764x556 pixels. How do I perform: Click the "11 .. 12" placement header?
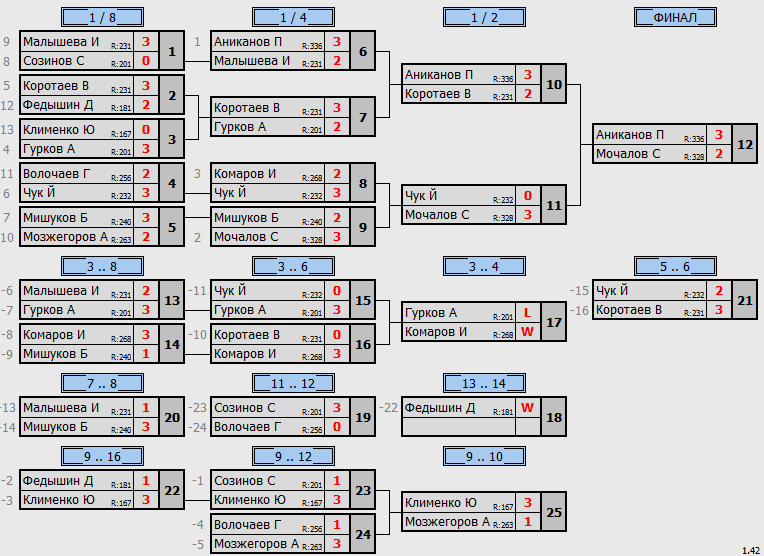pyautogui.click(x=293, y=383)
